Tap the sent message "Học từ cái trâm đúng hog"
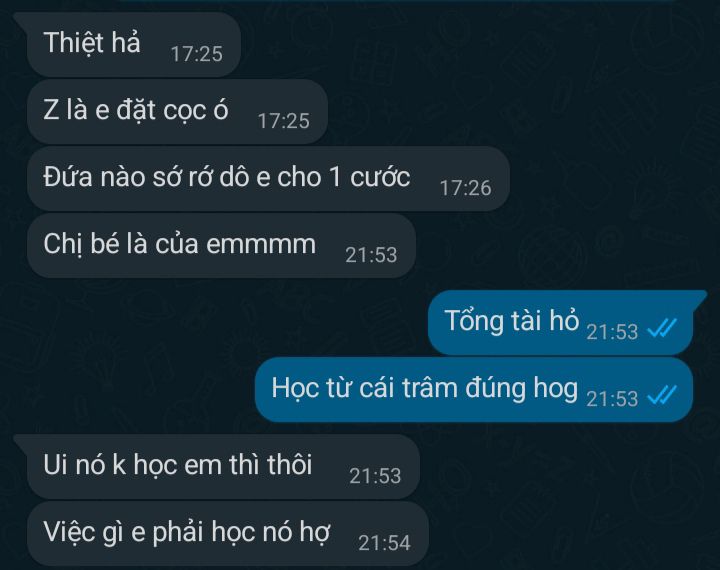The height and width of the screenshot is (570, 720). (x=474, y=390)
